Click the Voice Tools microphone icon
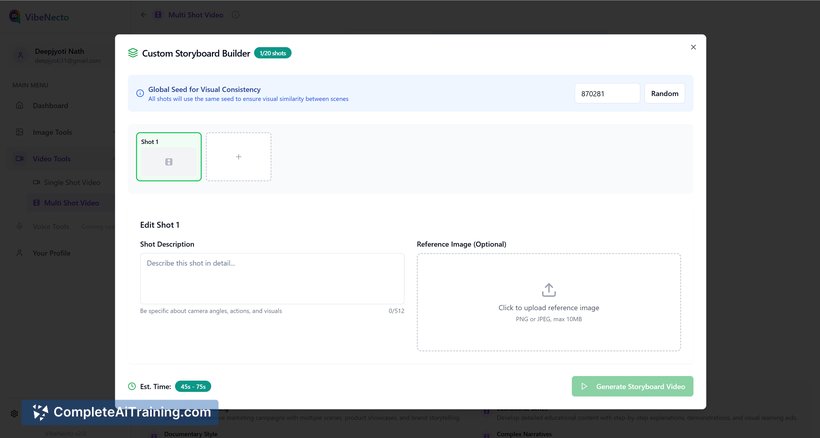The height and width of the screenshot is (438, 820). (x=19, y=226)
